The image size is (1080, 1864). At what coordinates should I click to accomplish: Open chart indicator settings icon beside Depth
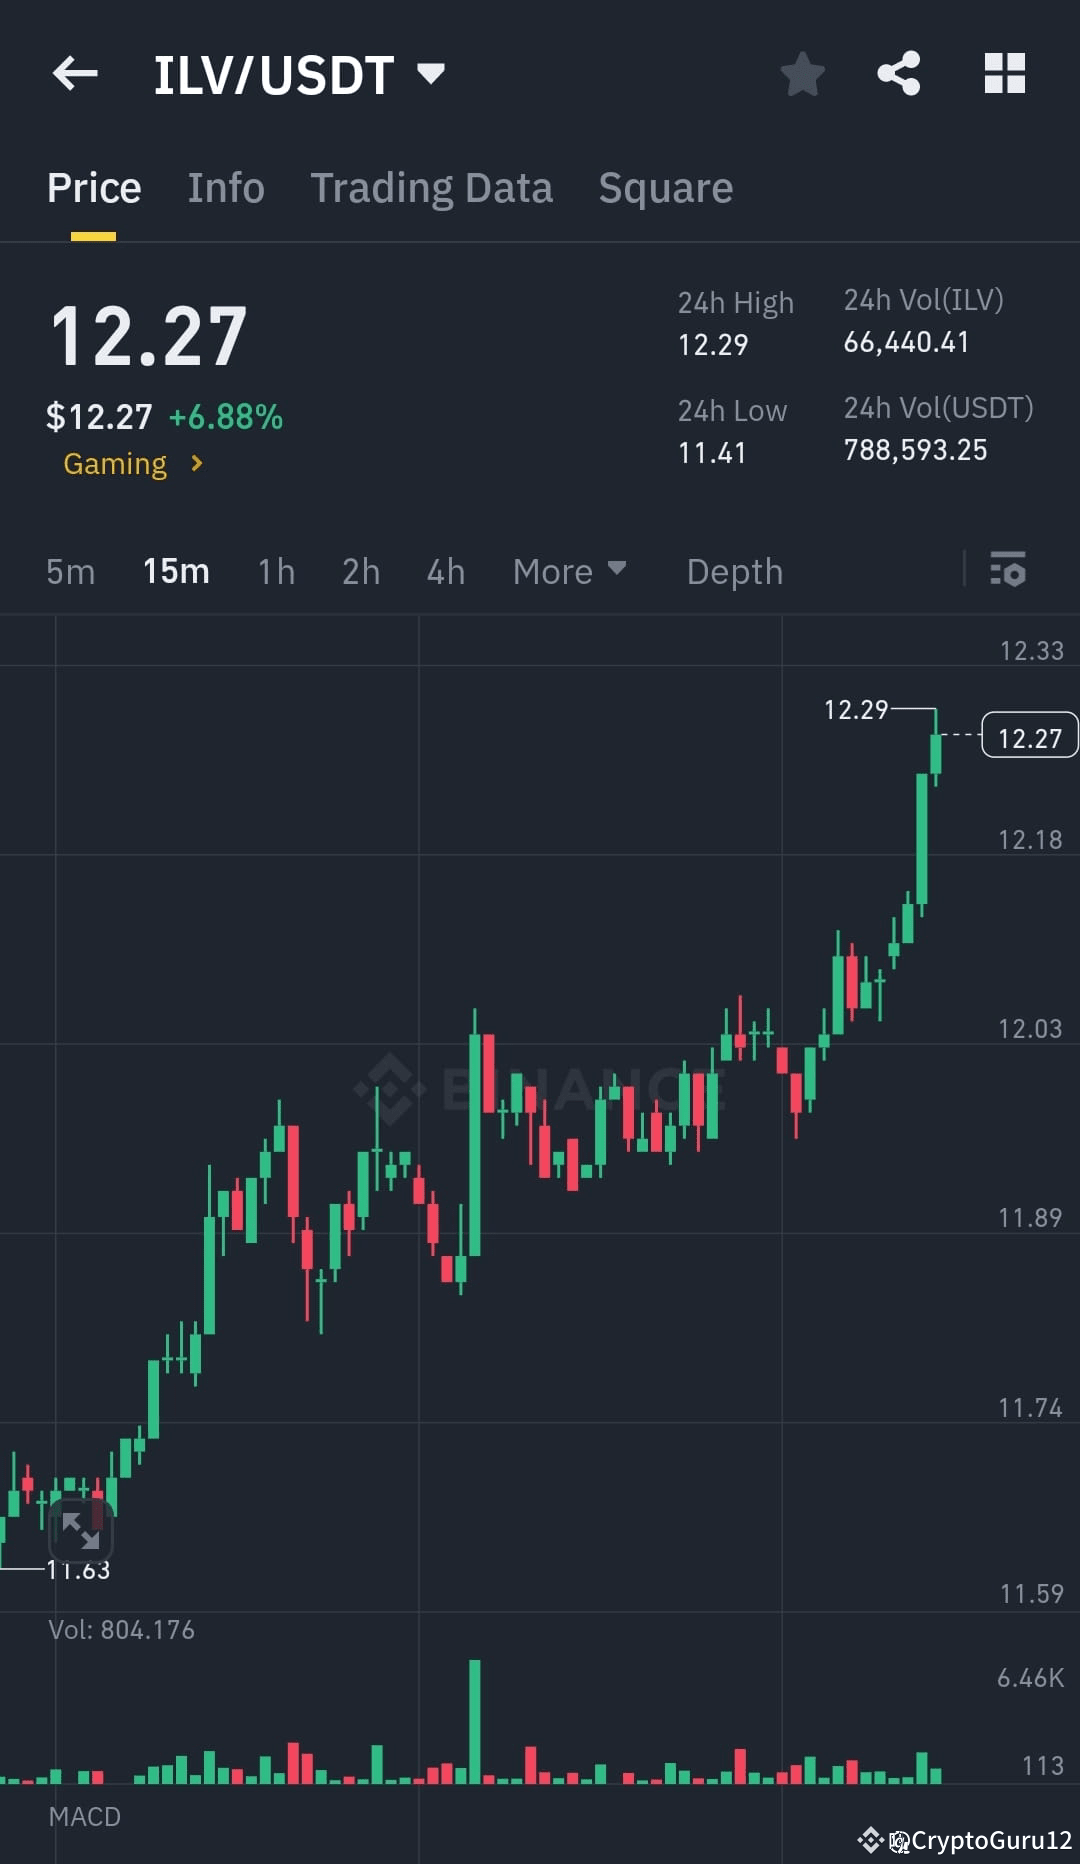pyautogui.click(x=1010, y=571)
